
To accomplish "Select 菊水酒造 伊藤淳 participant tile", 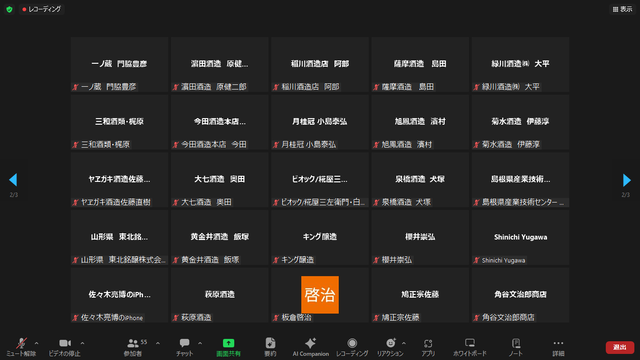I will [x=520, y=122].
